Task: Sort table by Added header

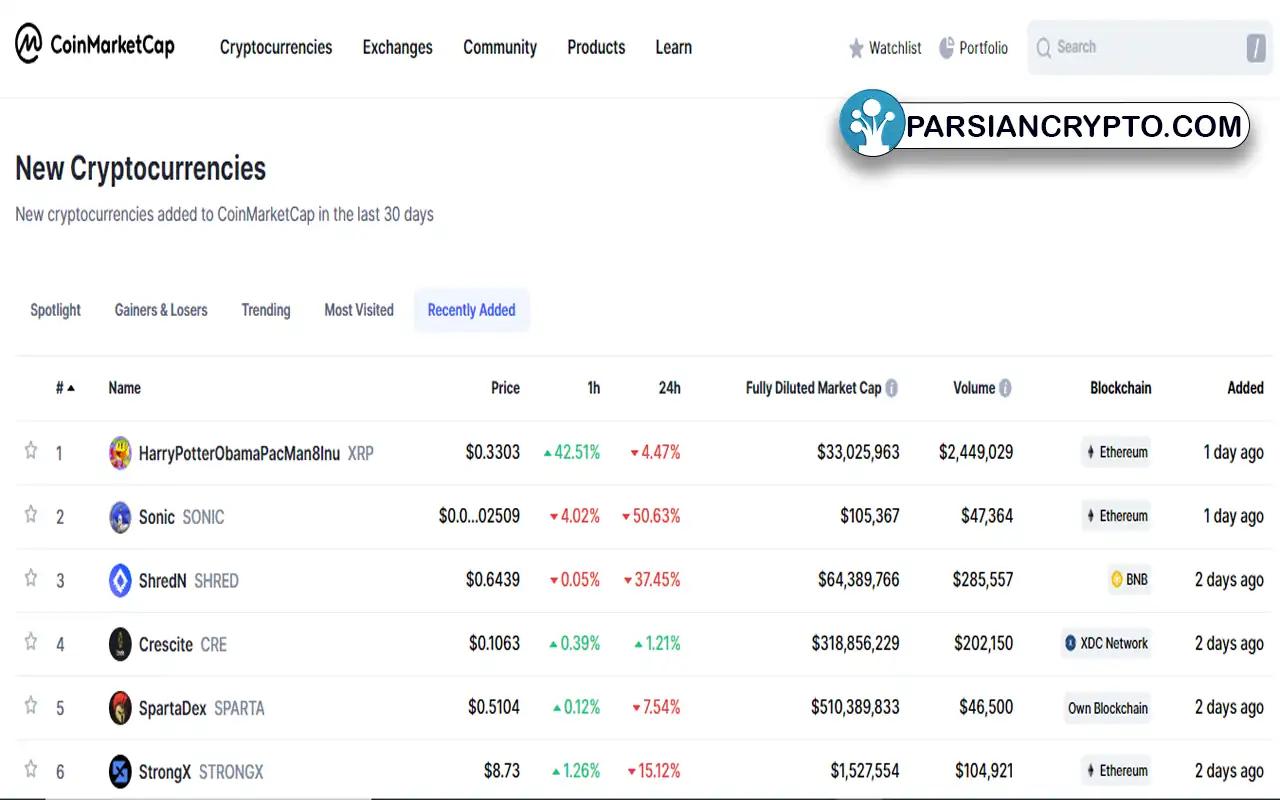Action: pyautogui.click(x=1245, y=388)
